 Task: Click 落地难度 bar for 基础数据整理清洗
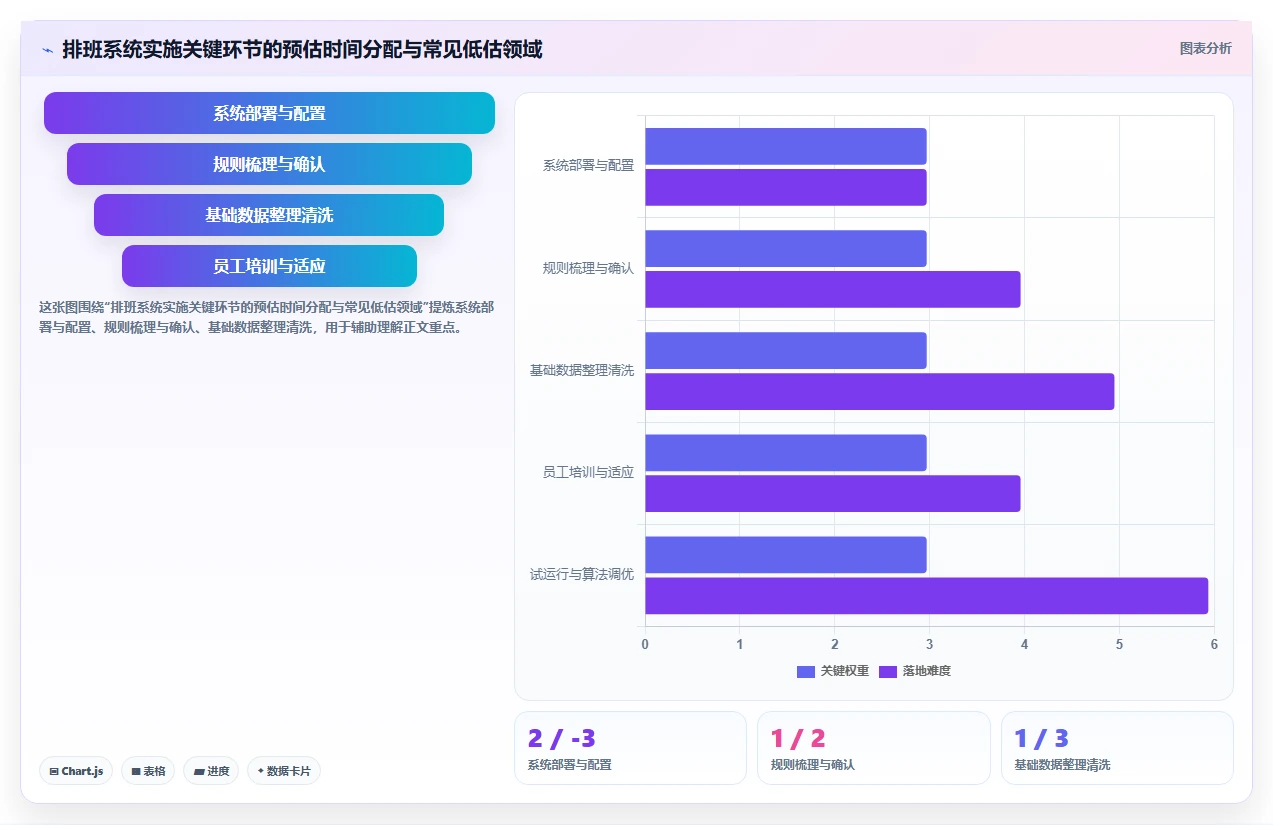[880, 391]
